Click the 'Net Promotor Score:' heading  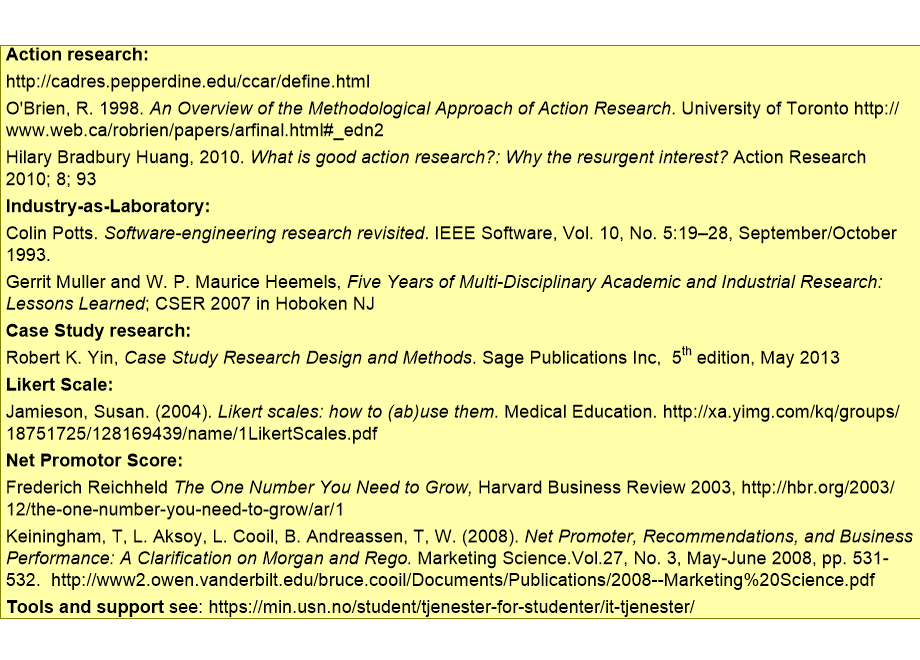(x=94, y=461)
